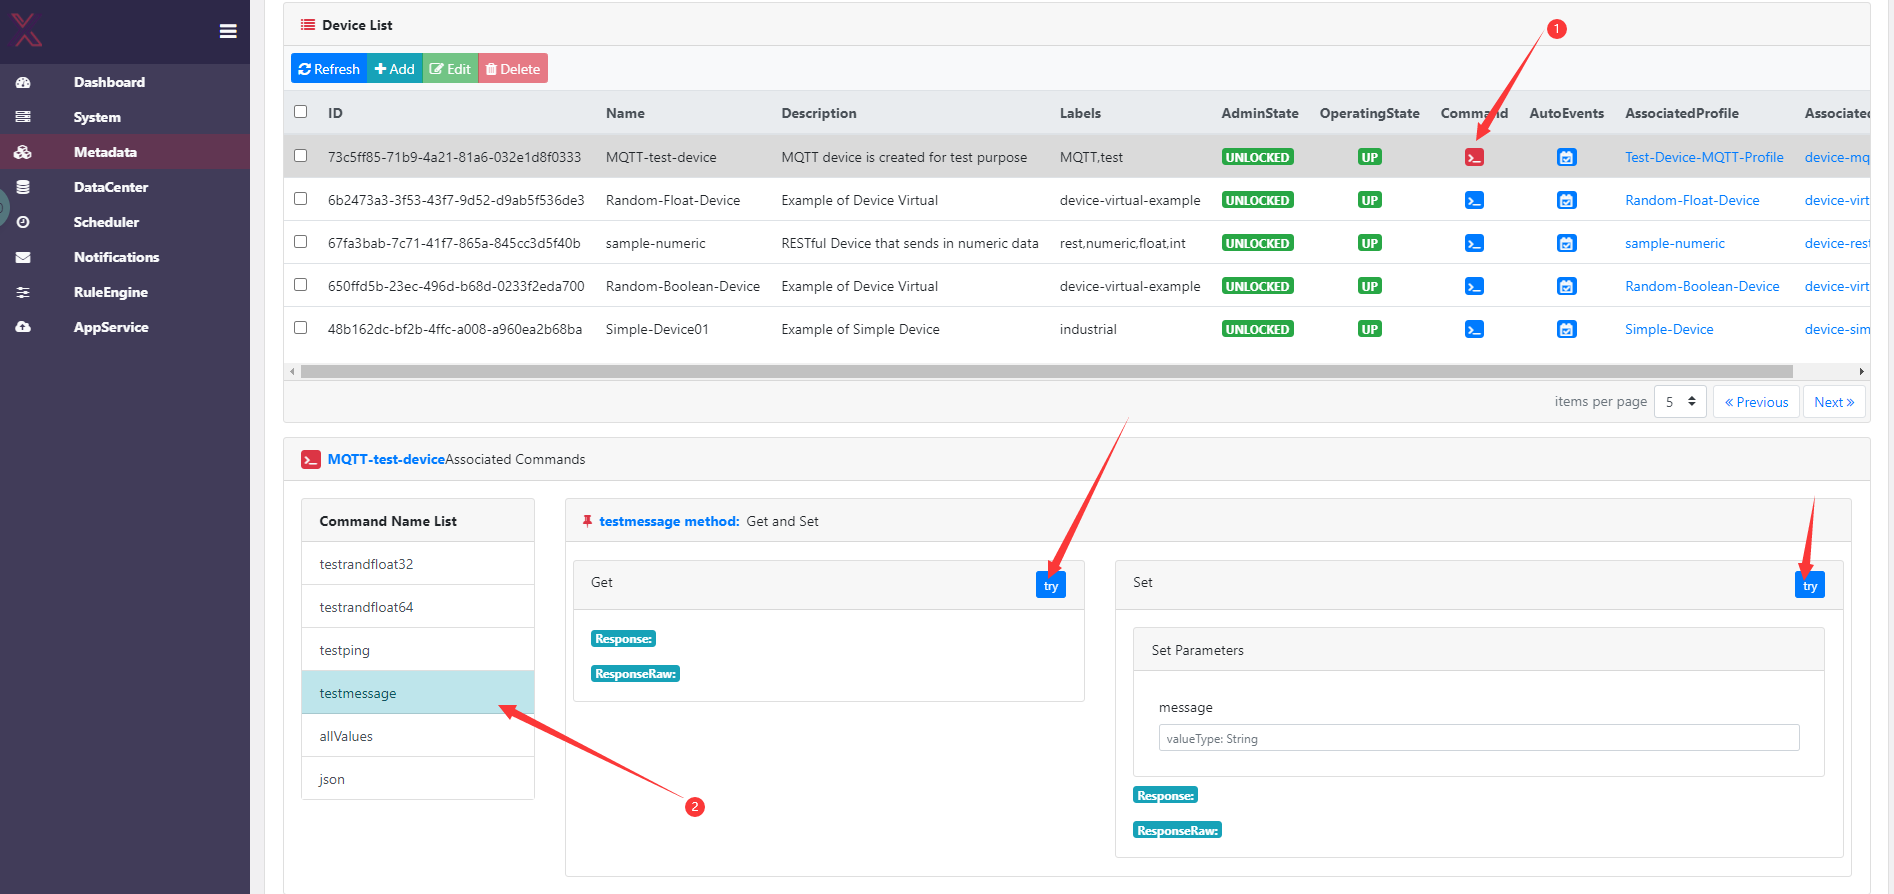This screenshot has height=894, width=1894.
Task: Select json command
Action: coord(418,779)
